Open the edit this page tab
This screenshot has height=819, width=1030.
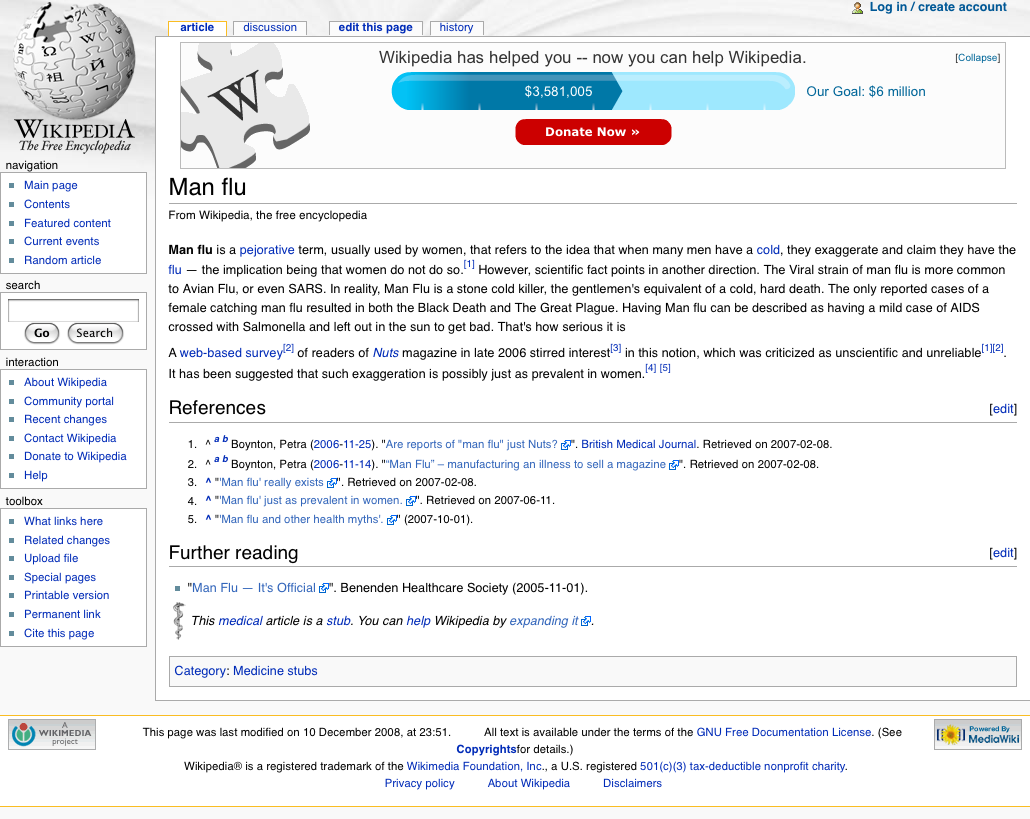pyautogui.click(x=376, y=28)
